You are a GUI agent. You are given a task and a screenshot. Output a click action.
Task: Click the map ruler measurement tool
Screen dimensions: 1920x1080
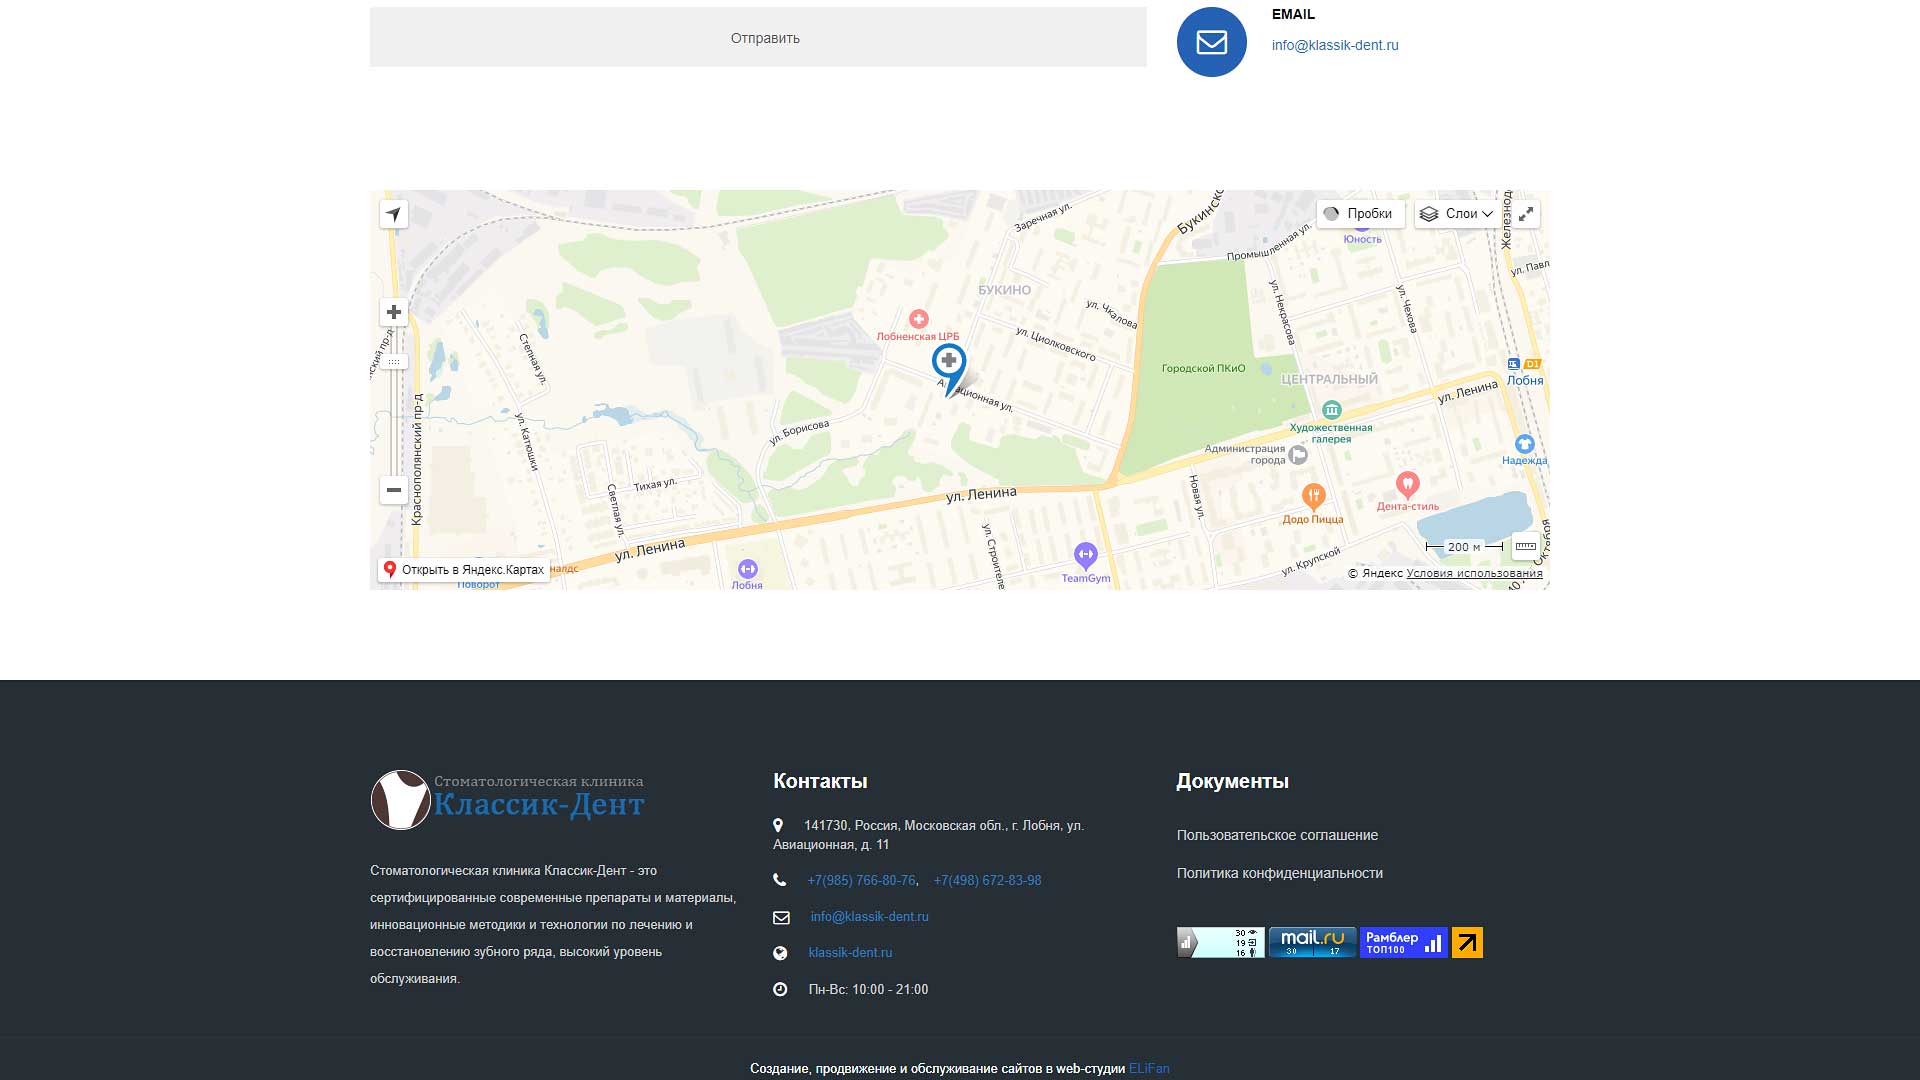[x=1525, y=546]
